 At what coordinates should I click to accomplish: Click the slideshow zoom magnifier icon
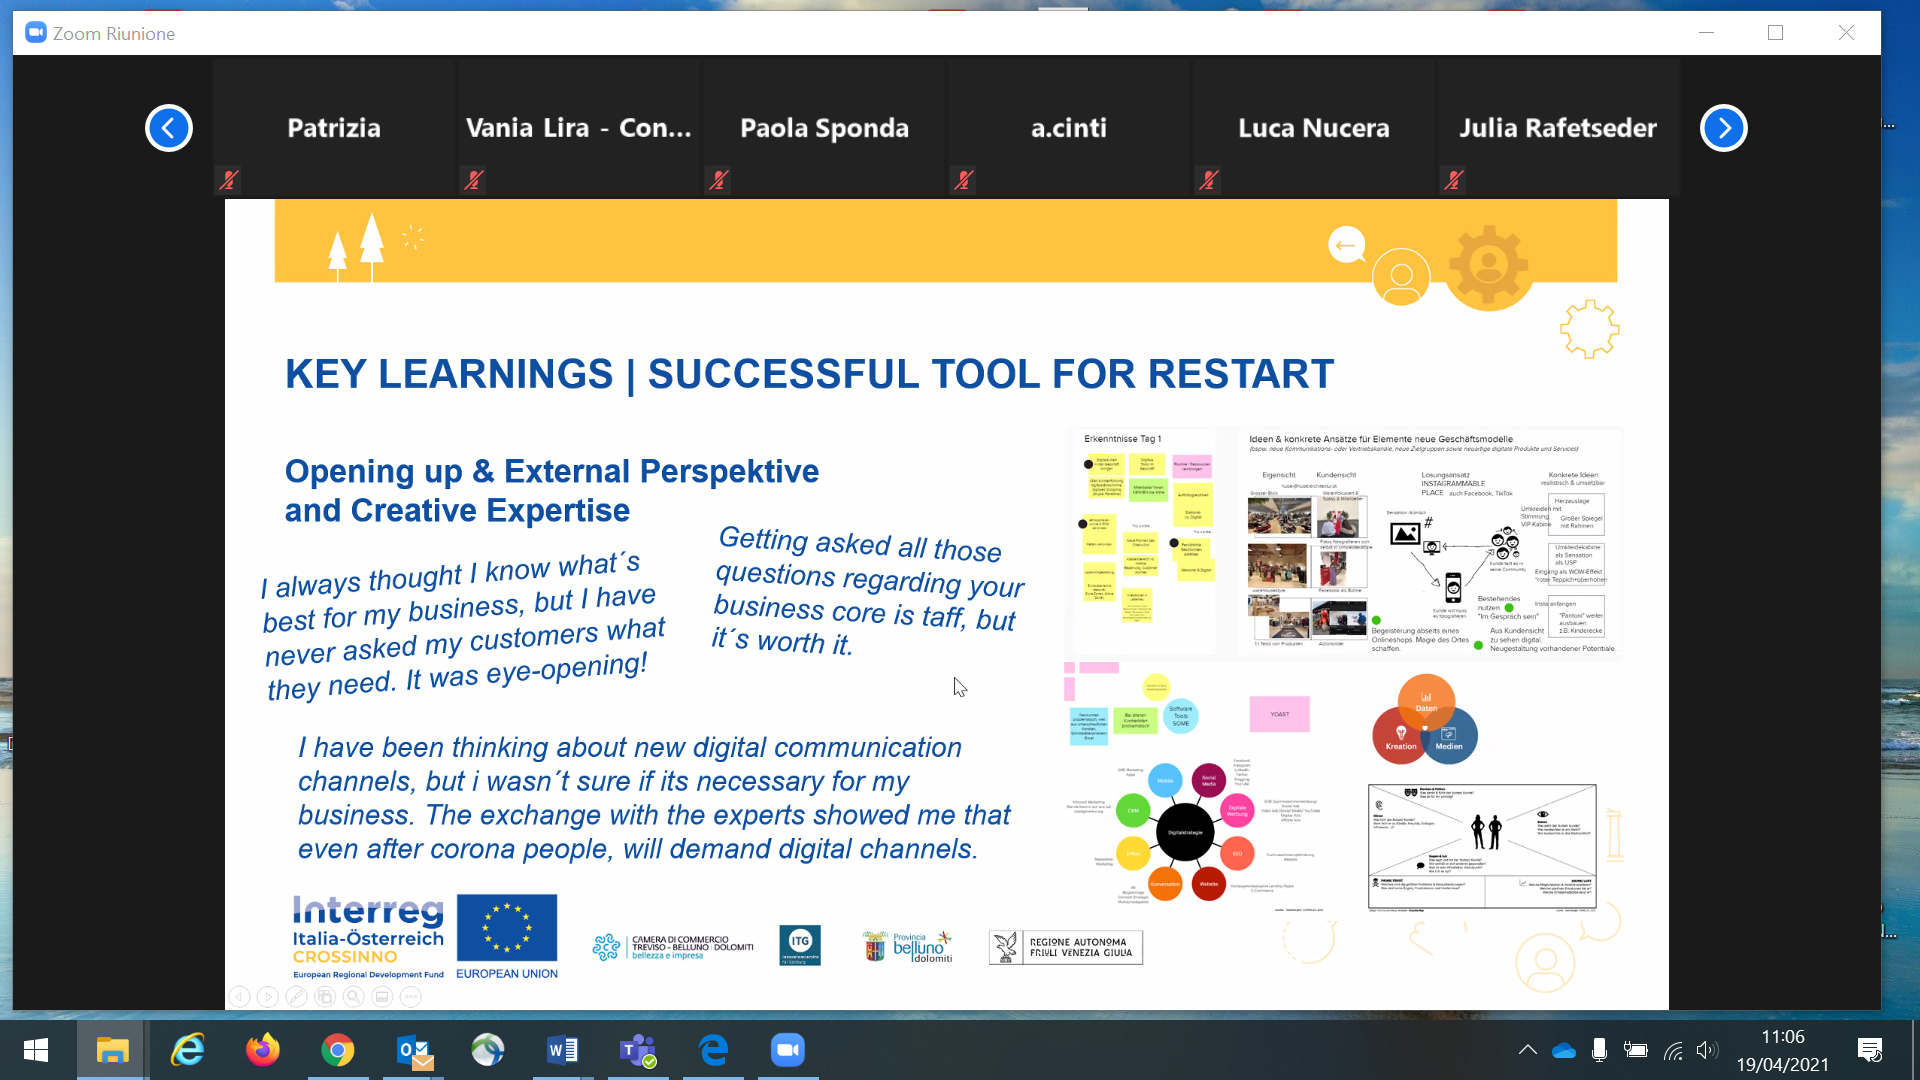coord(353,996)
